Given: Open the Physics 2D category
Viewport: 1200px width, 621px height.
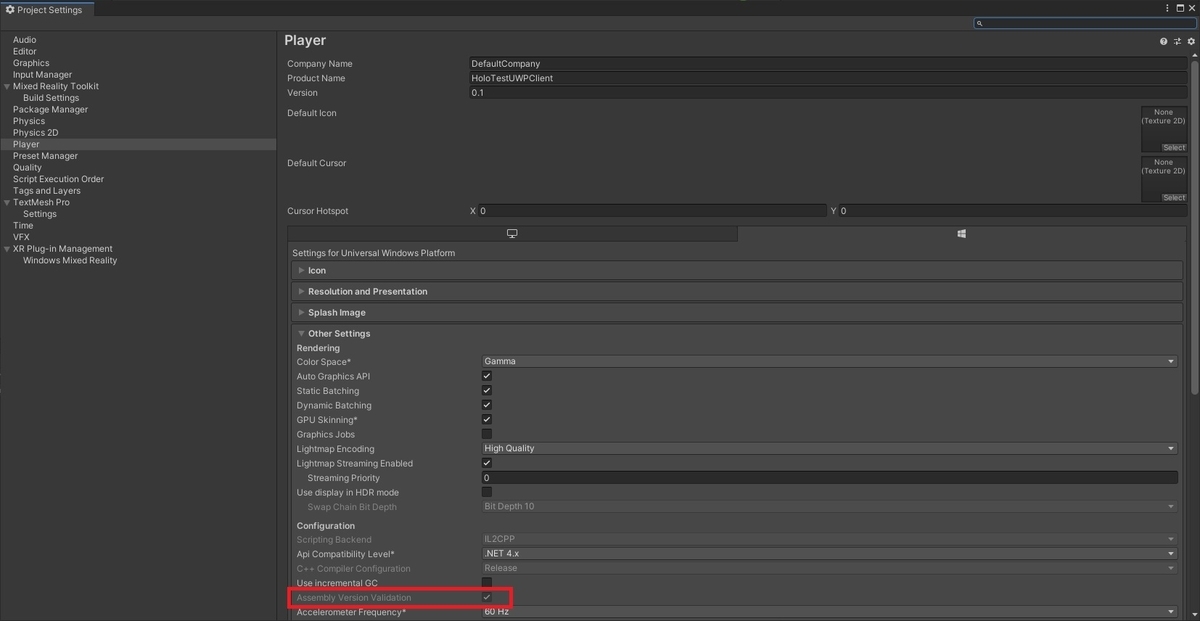Looking at the screenshot, I should point(36,132).
